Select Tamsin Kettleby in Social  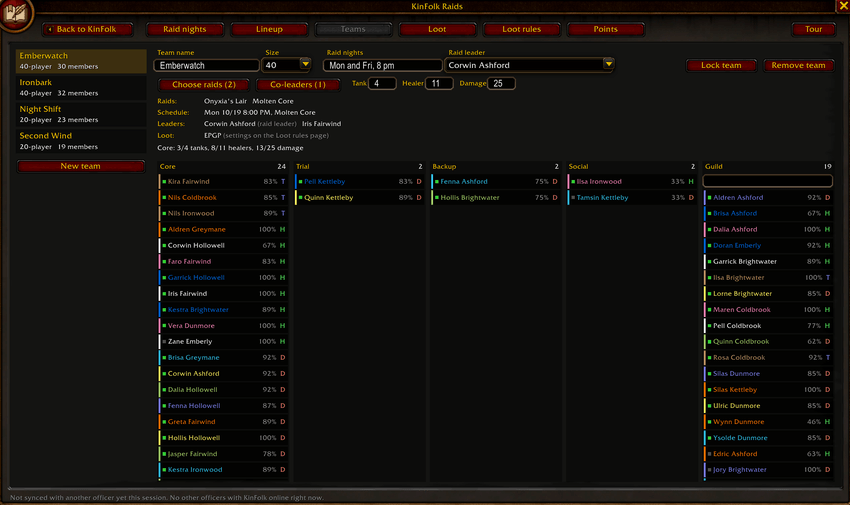pyautogui.click(x=632, y=198)
